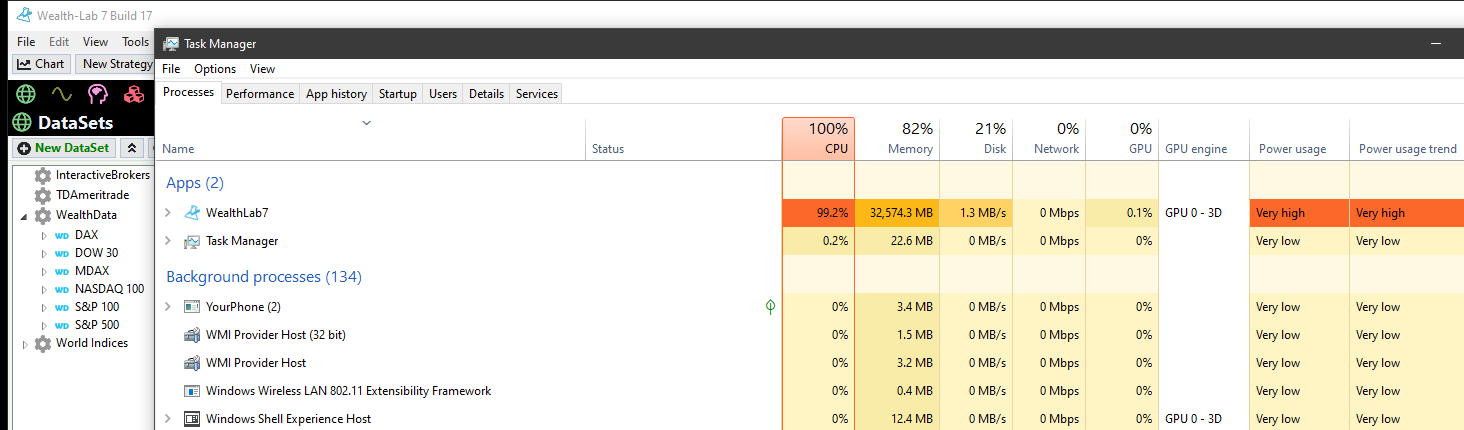Expand the YourPhone (2) process group
The width and height of the screenshot is (1464, 430).
click(168, 307)
